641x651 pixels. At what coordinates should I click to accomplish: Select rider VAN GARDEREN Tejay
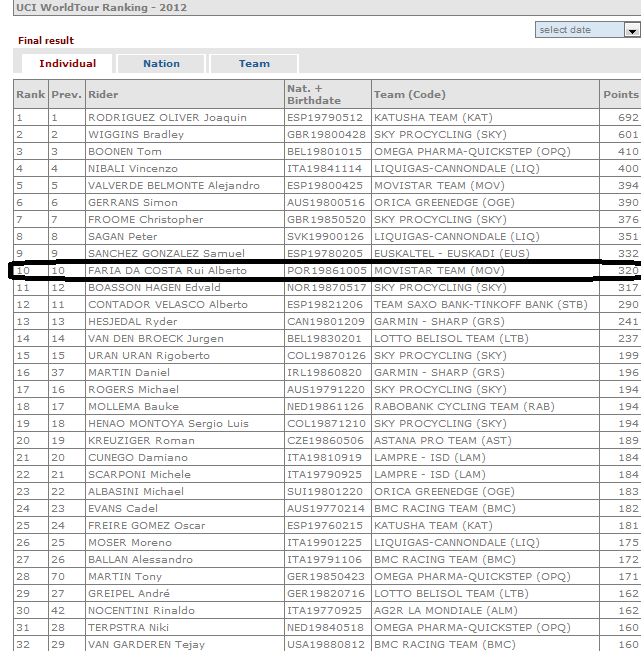click(147, 644)
